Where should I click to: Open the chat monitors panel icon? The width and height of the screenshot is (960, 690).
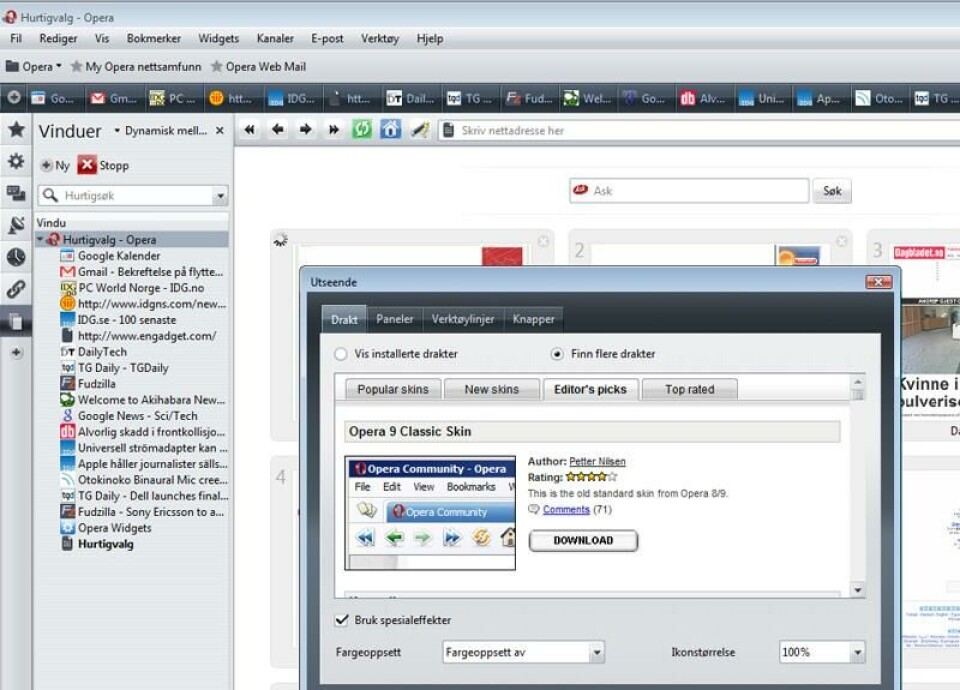[17, 193]
